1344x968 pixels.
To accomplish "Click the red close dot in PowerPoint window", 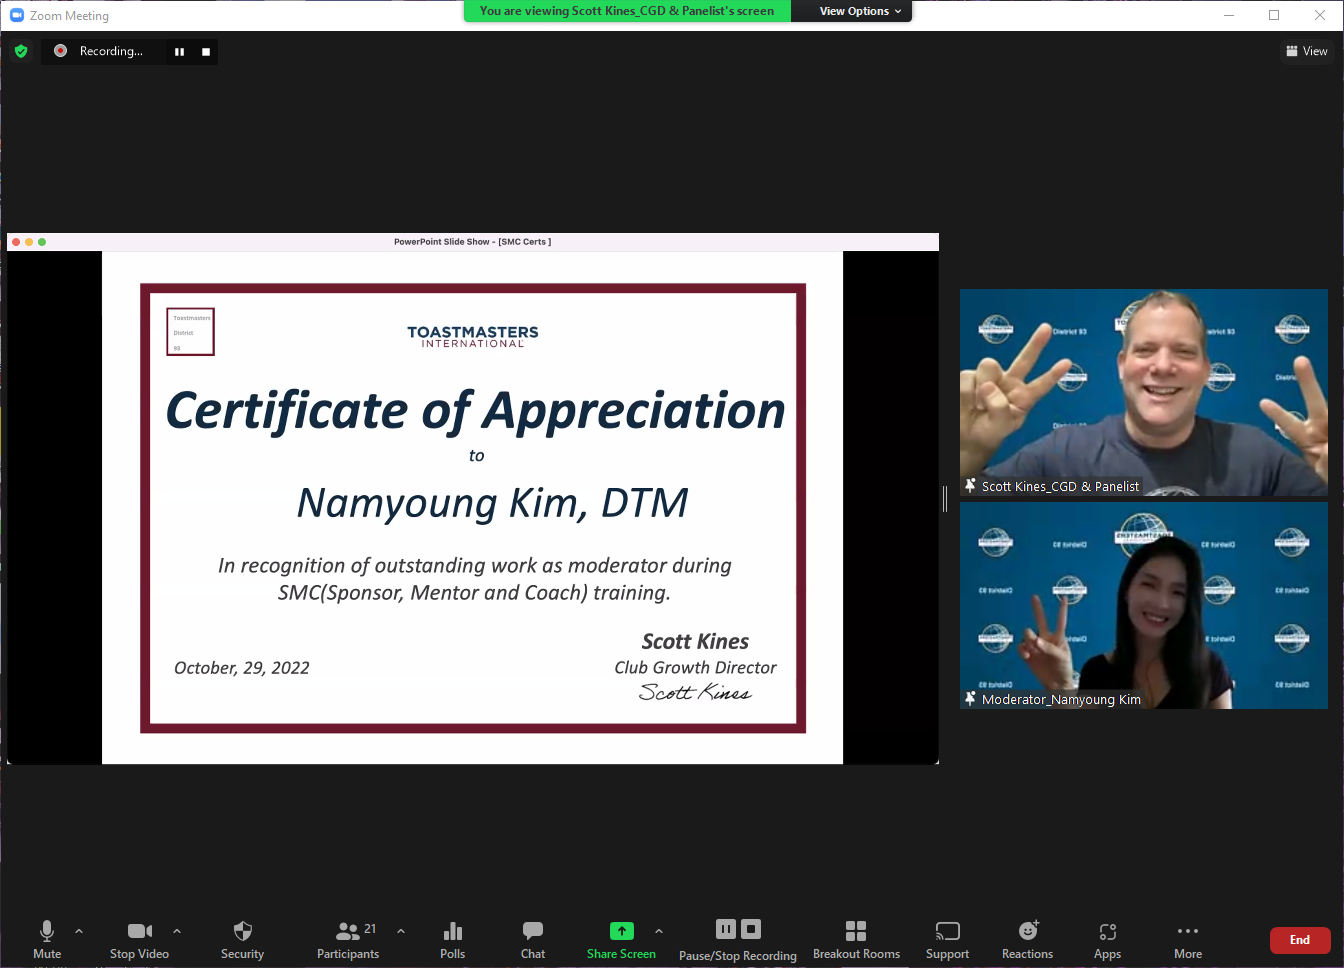I will (16, 242).
